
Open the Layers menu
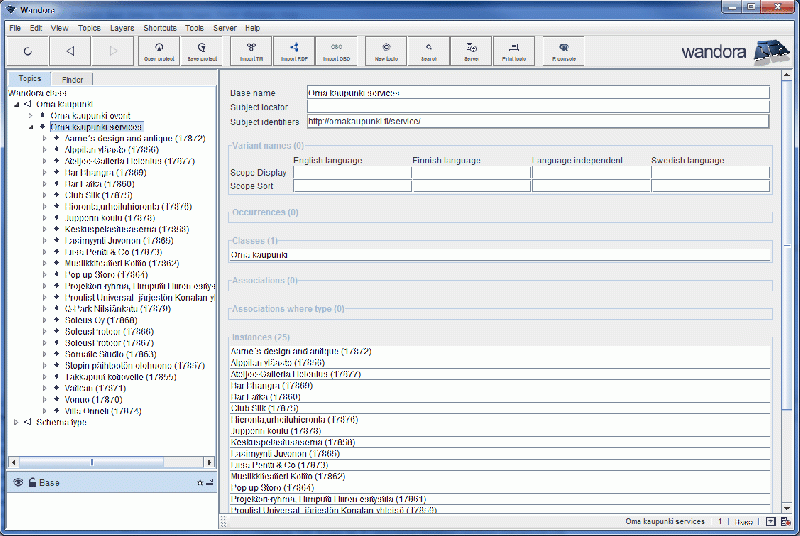pyautogui.click(x=121, y=28)
